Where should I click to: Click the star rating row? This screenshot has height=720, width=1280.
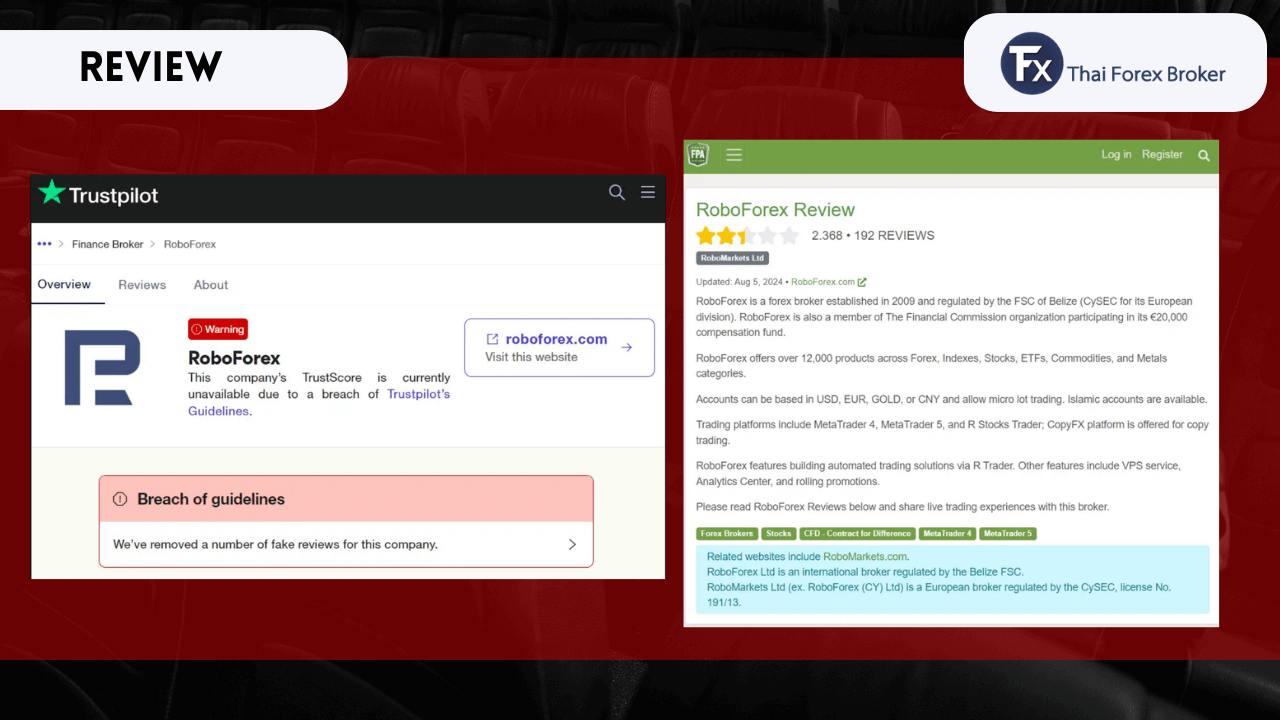747,236
